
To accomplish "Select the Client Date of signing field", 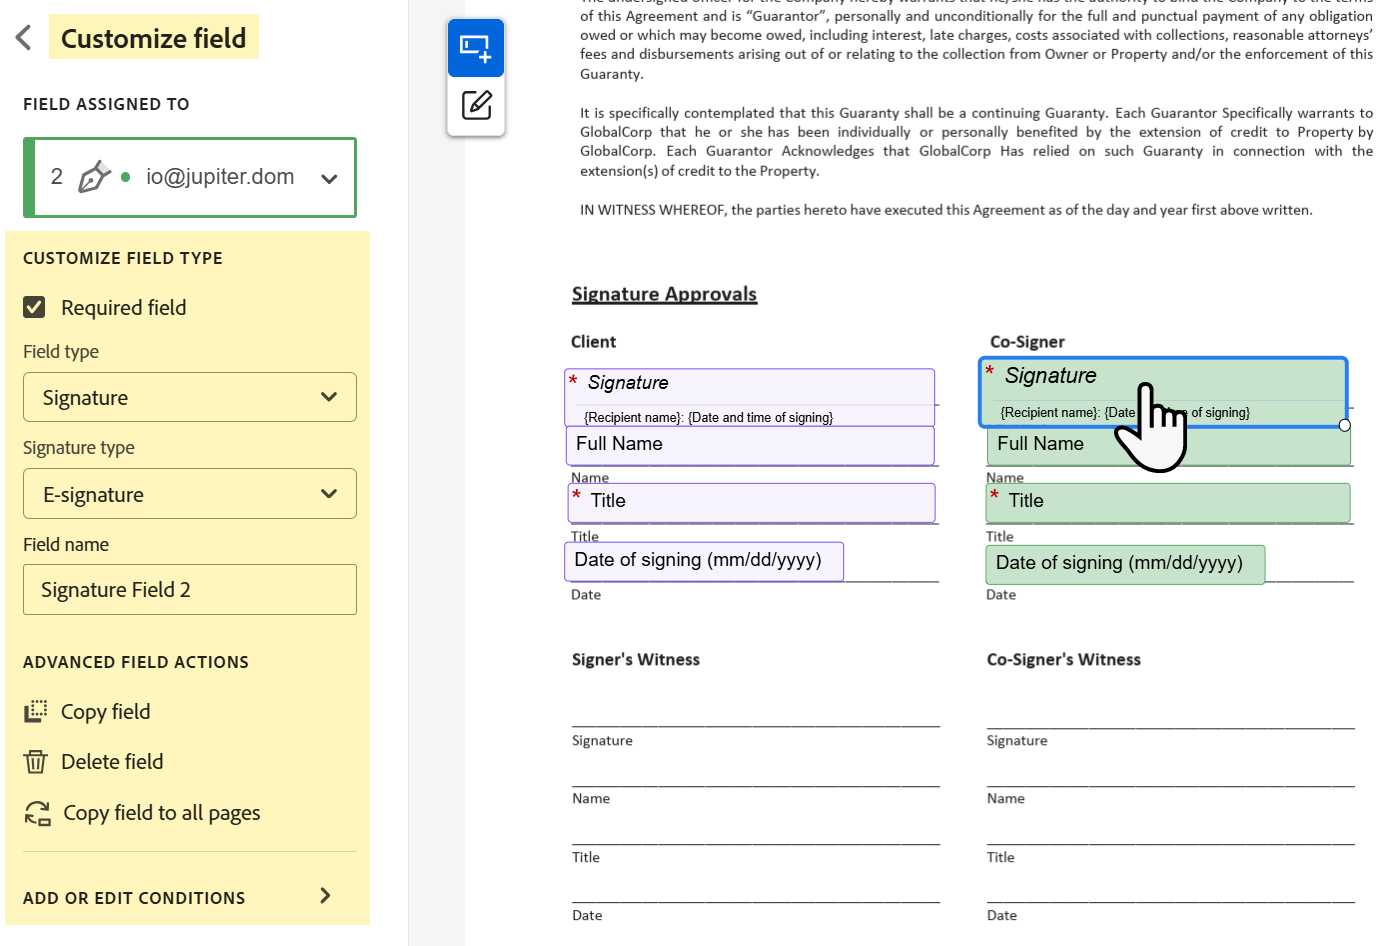I will coord(704,561).
